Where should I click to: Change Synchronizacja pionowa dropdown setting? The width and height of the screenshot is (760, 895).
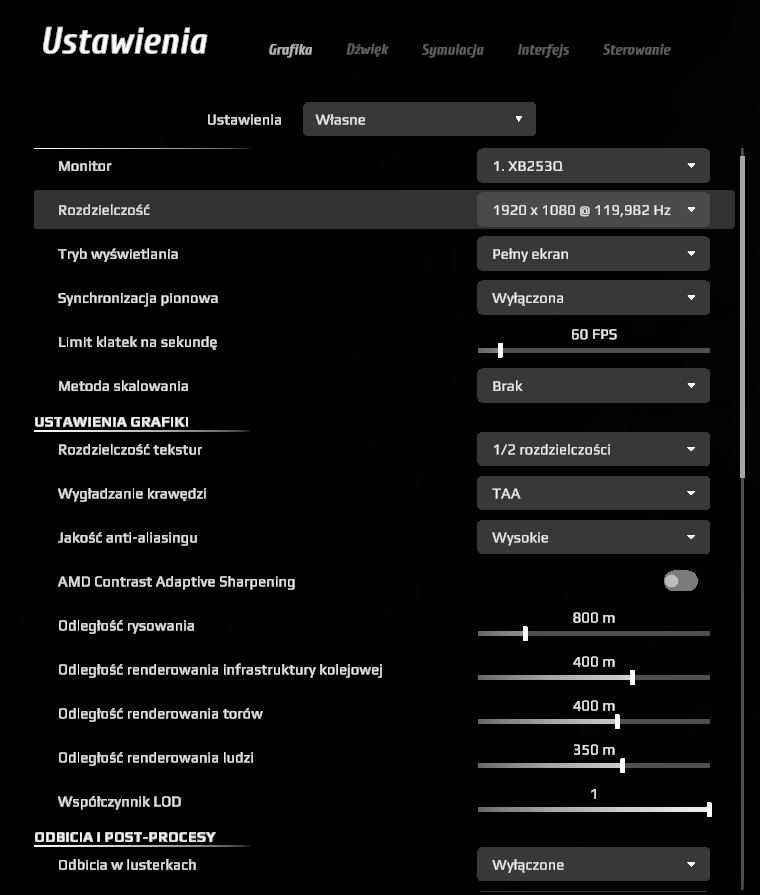coord(593,298)
